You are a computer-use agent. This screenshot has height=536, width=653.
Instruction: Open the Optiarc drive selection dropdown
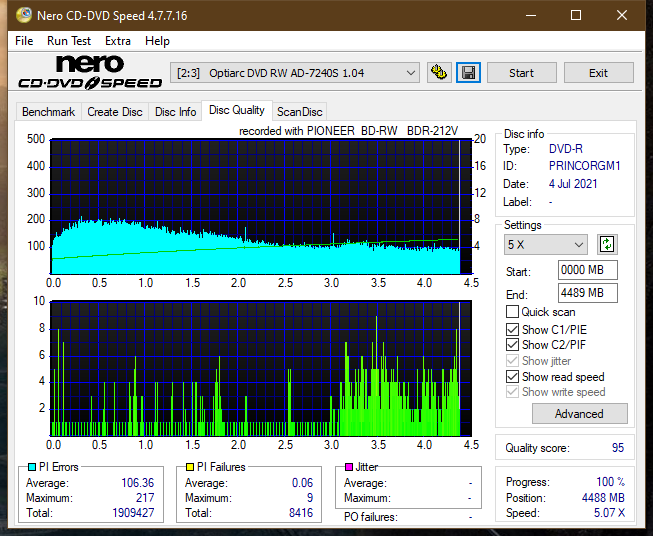295,73
